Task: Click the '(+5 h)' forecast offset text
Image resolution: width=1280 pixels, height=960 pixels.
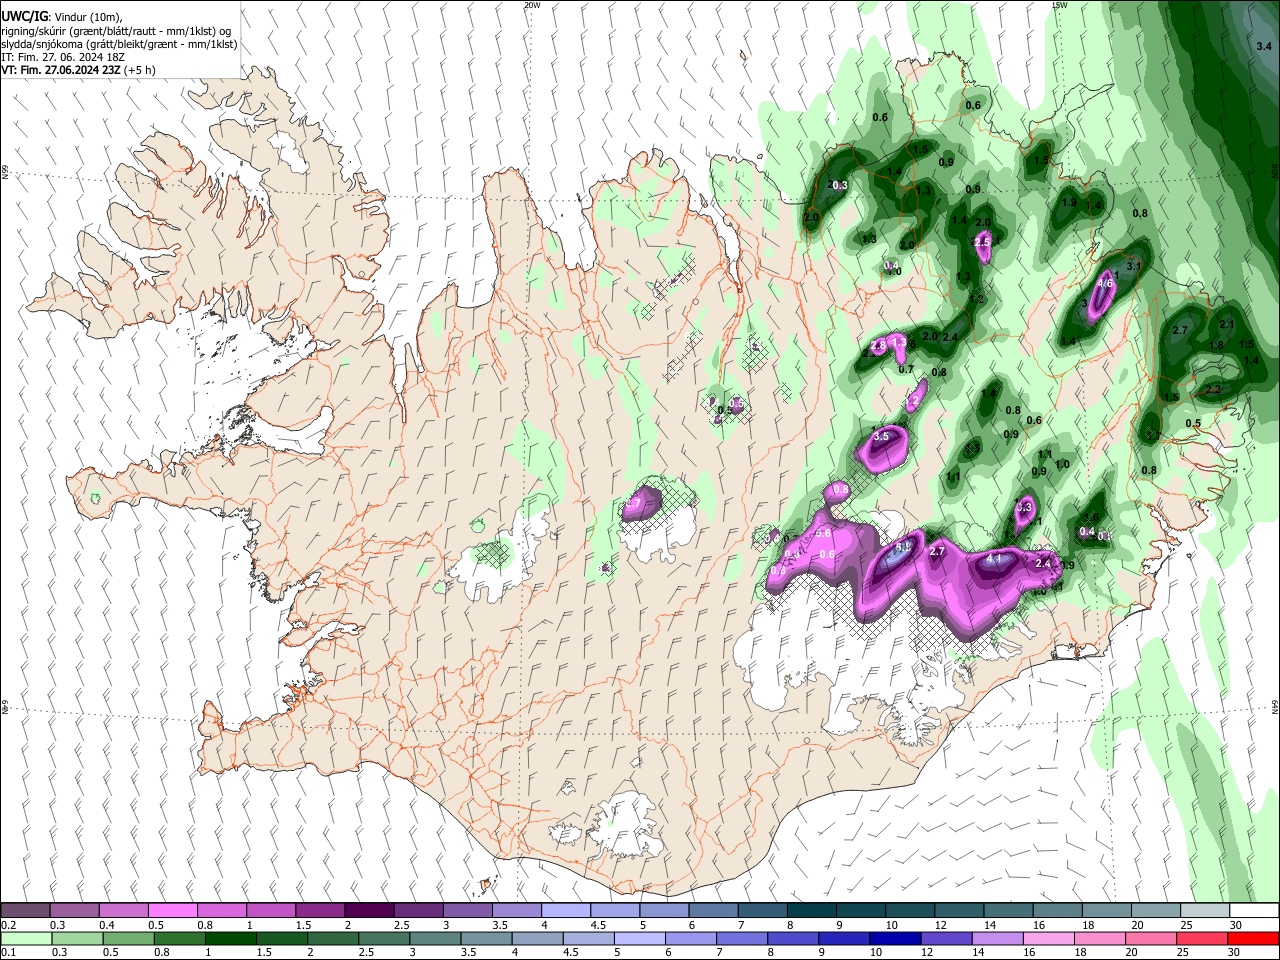Action: coord(139,70)
